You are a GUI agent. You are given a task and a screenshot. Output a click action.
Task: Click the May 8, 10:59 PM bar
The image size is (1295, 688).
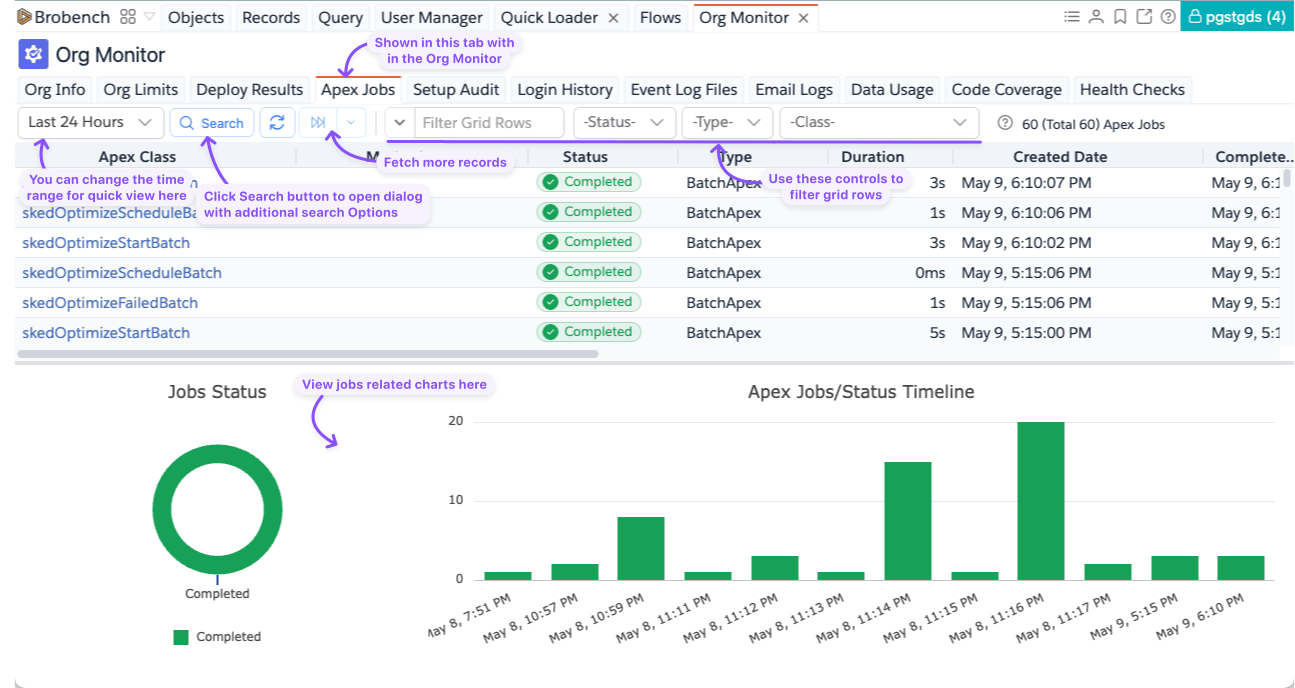[x=641, y=548]
